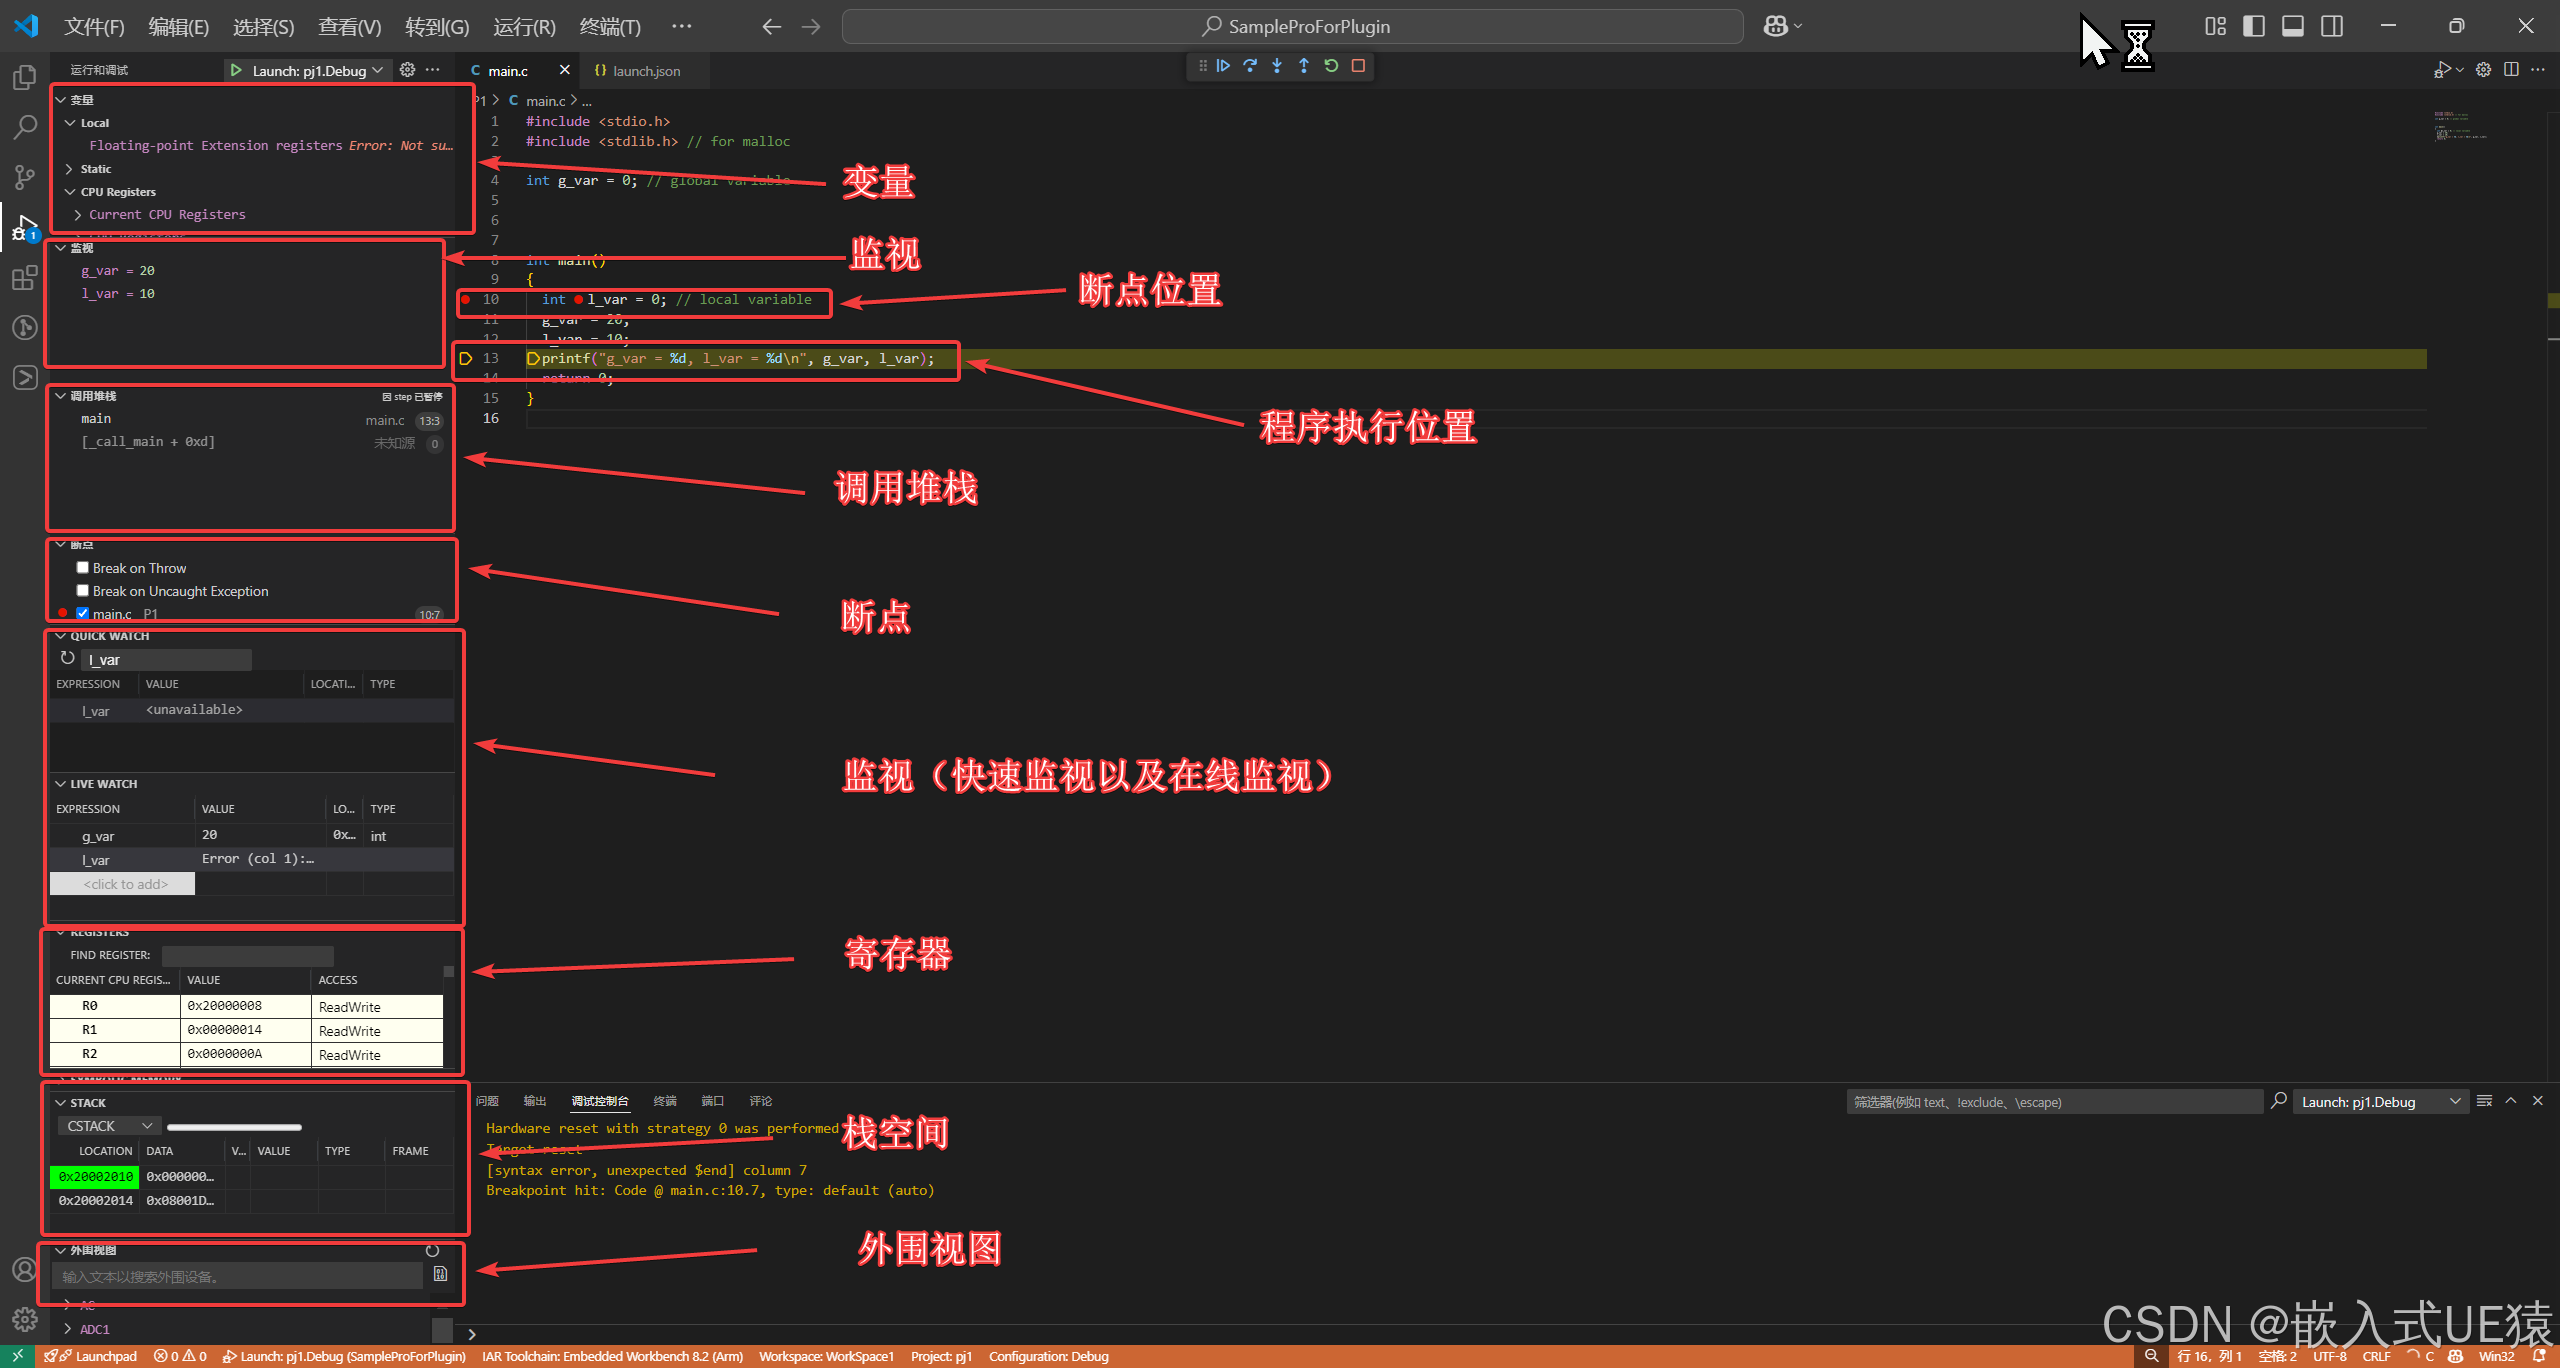Click the Step Over debug icon

pos(1250,66)
